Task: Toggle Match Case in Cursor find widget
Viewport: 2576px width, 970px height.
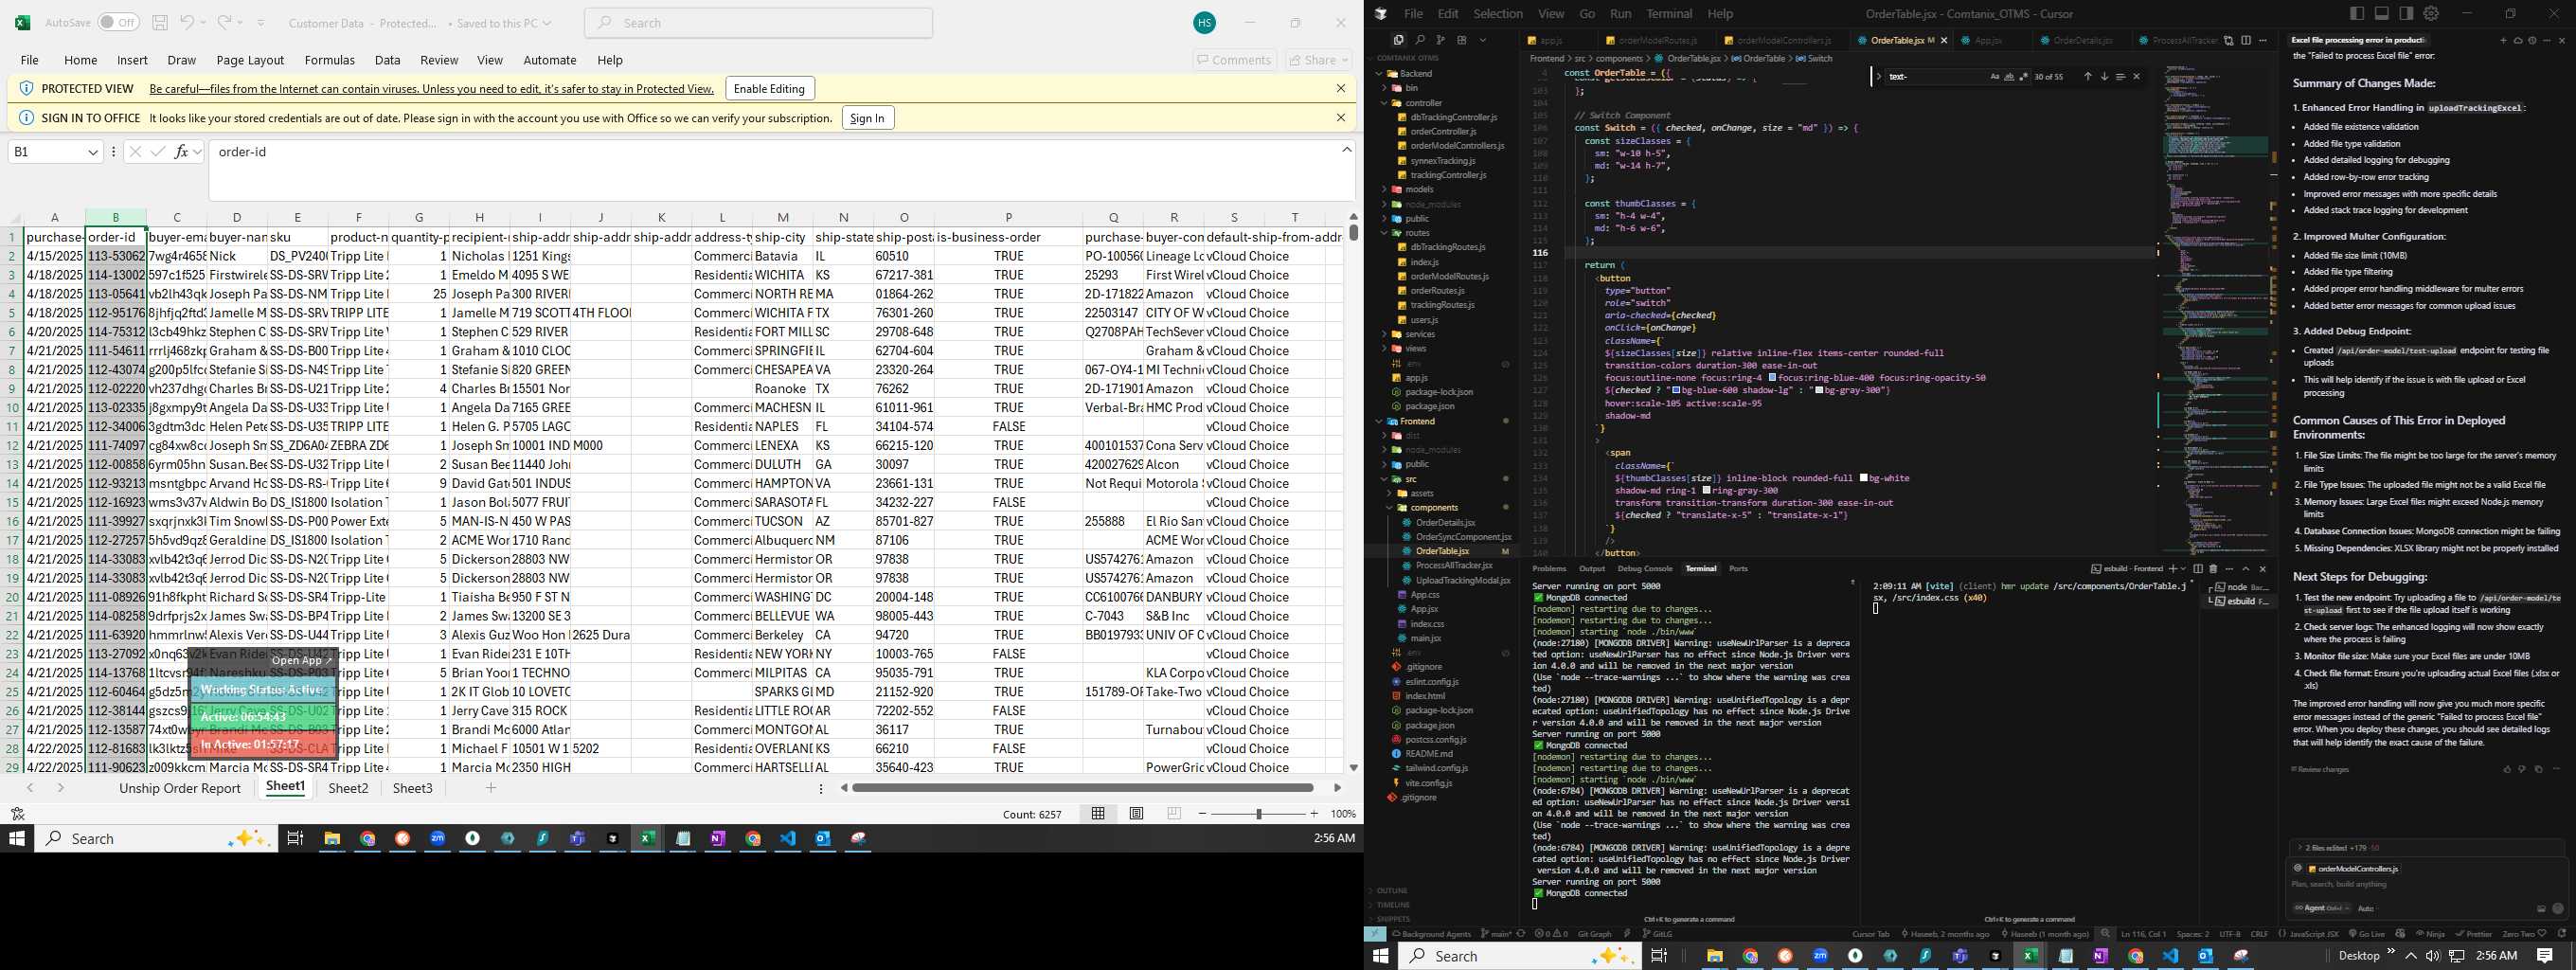Action: pyautogui.click(x=1994, y=77)
